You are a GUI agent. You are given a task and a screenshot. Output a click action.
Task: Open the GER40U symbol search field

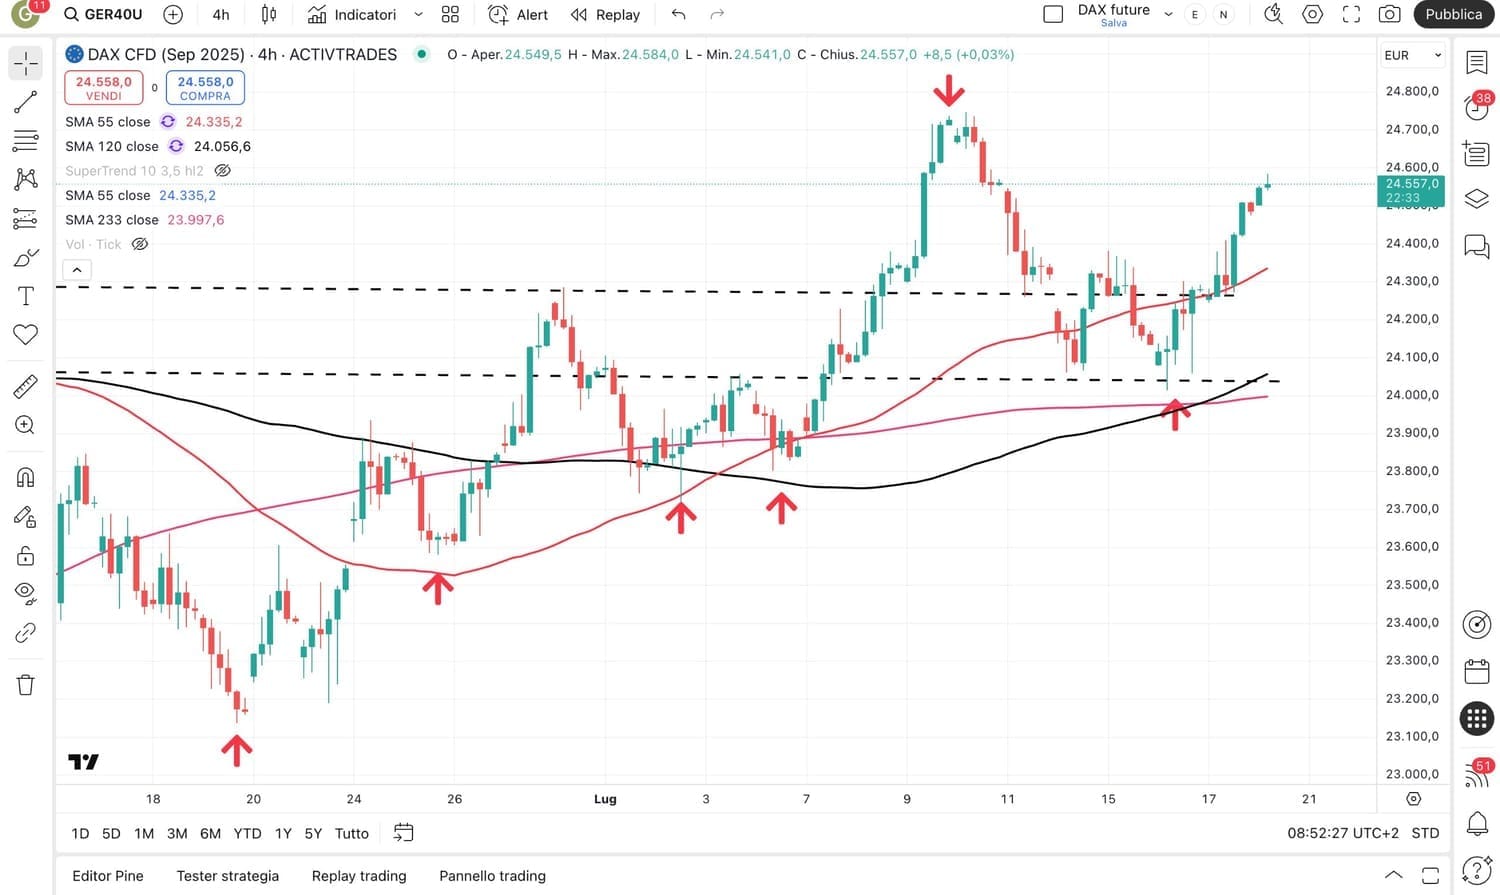click(103, 15)
